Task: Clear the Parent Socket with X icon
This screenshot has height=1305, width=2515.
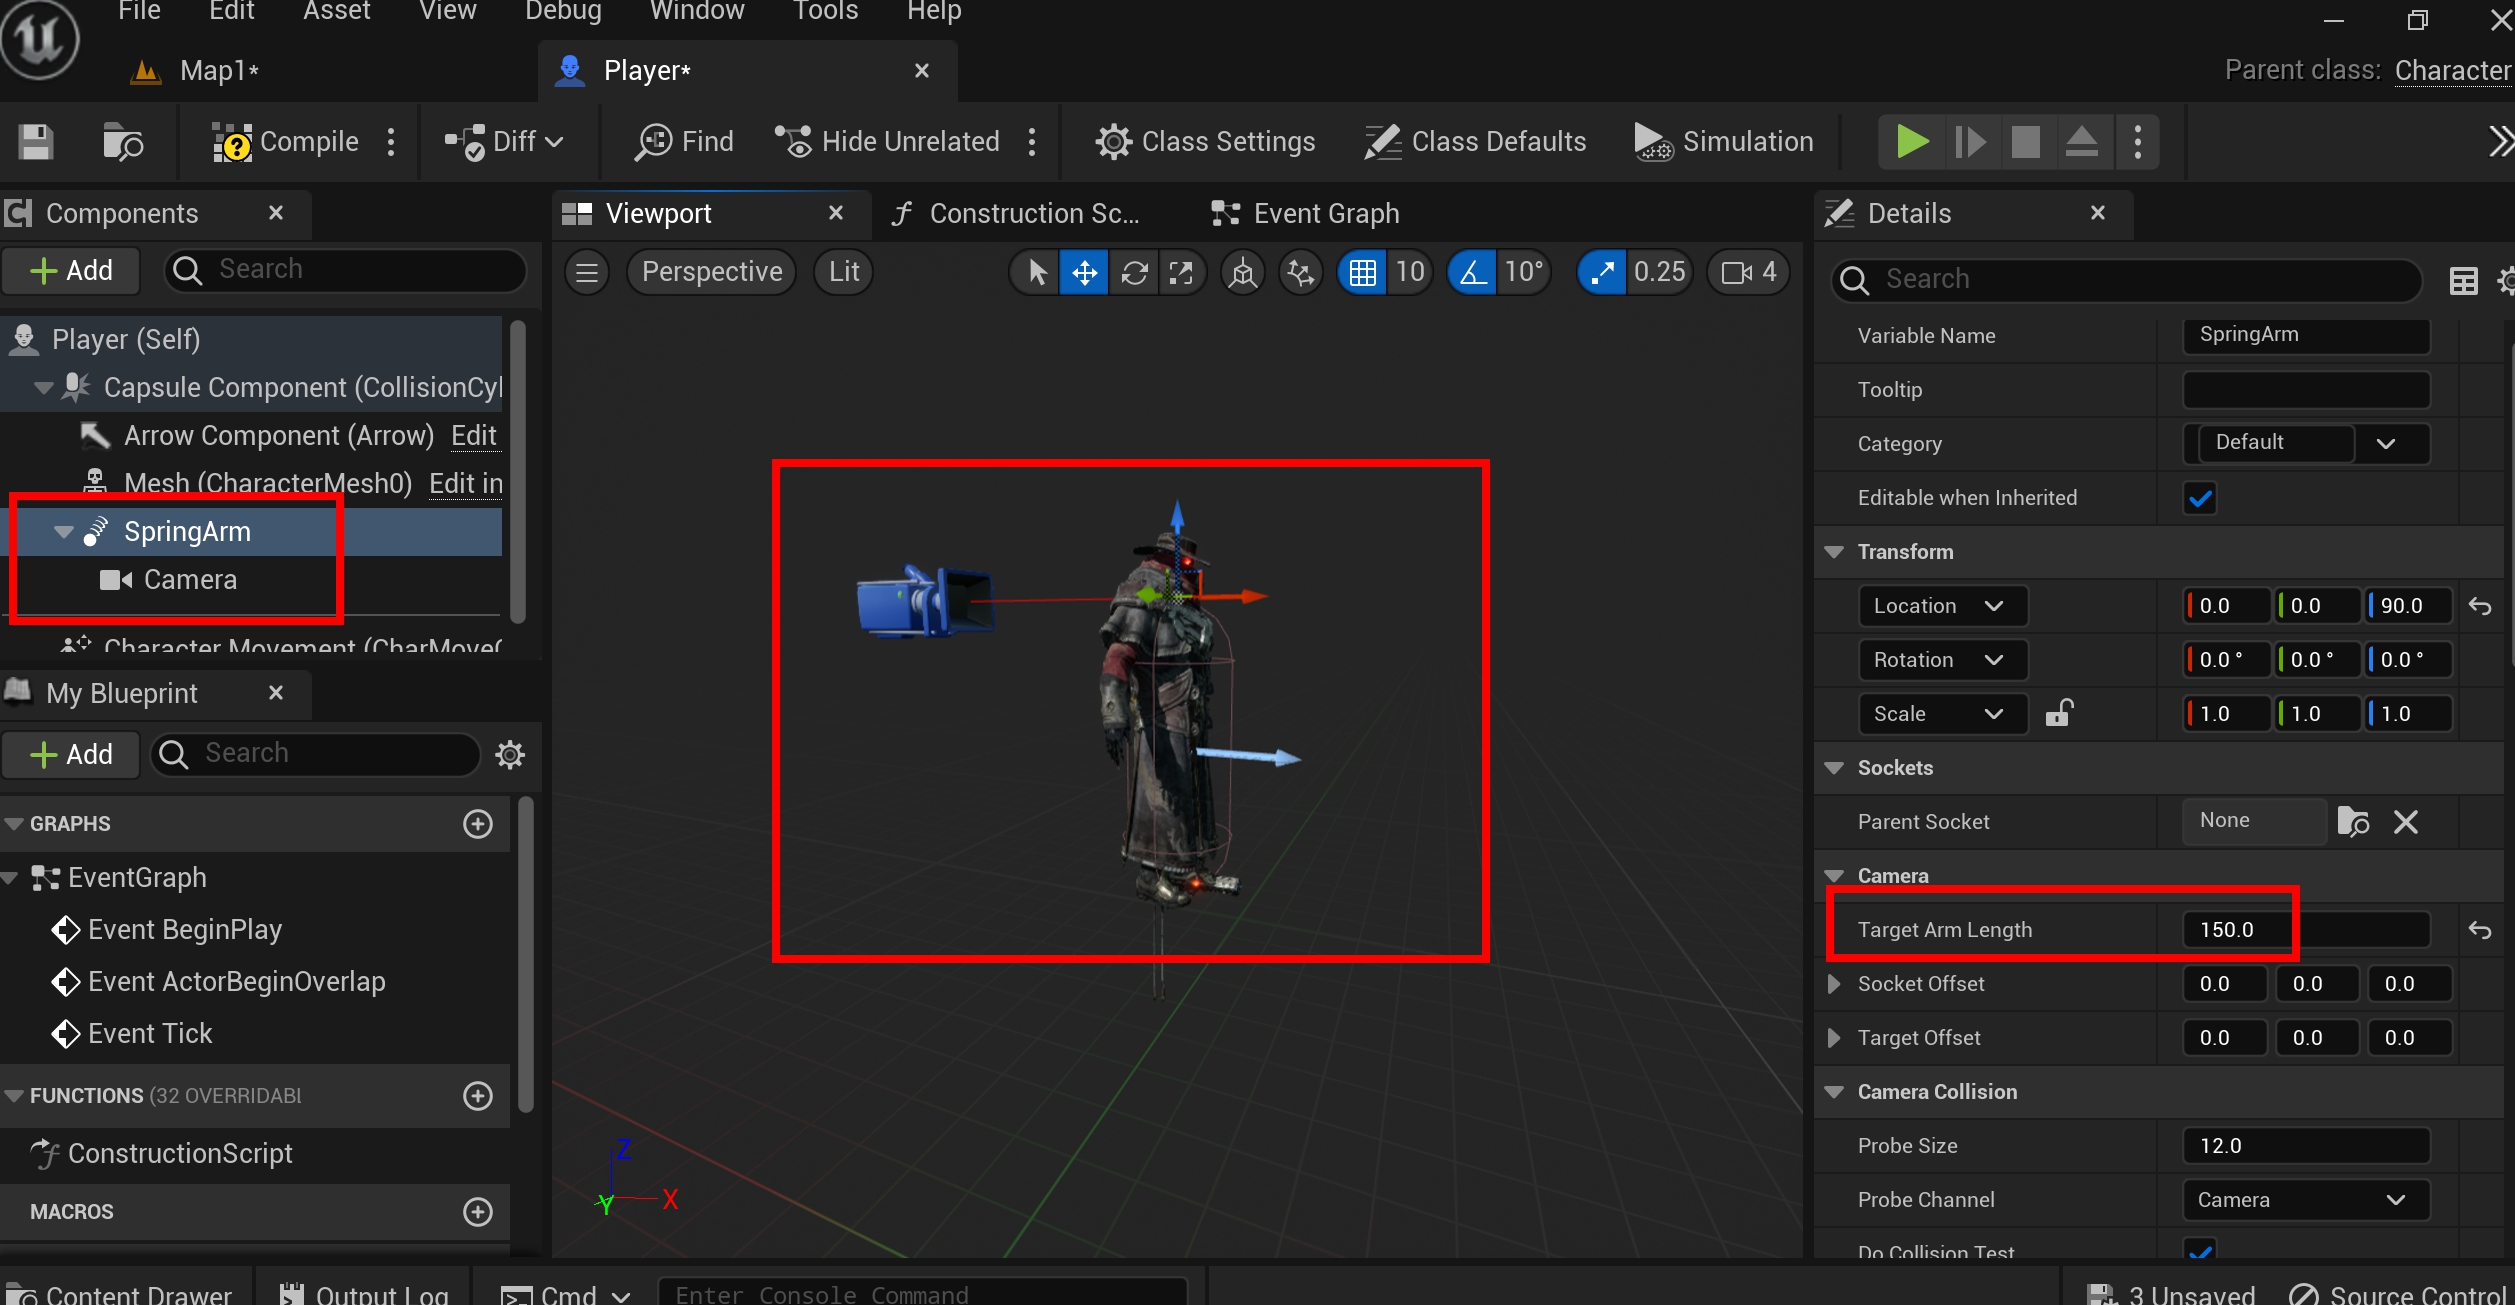Action: pos(2406,822)
